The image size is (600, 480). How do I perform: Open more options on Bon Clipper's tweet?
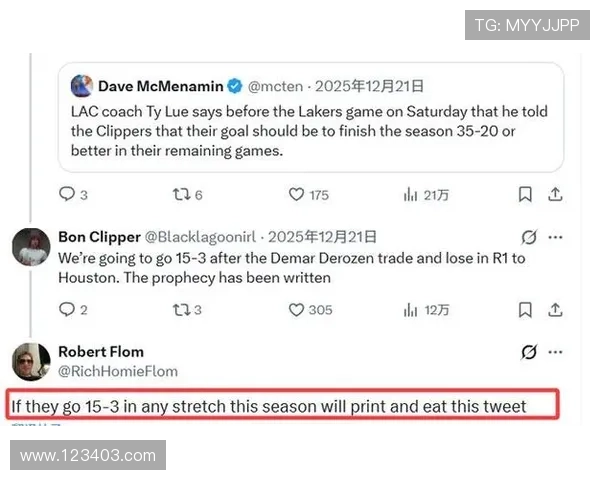click(555, 237)
